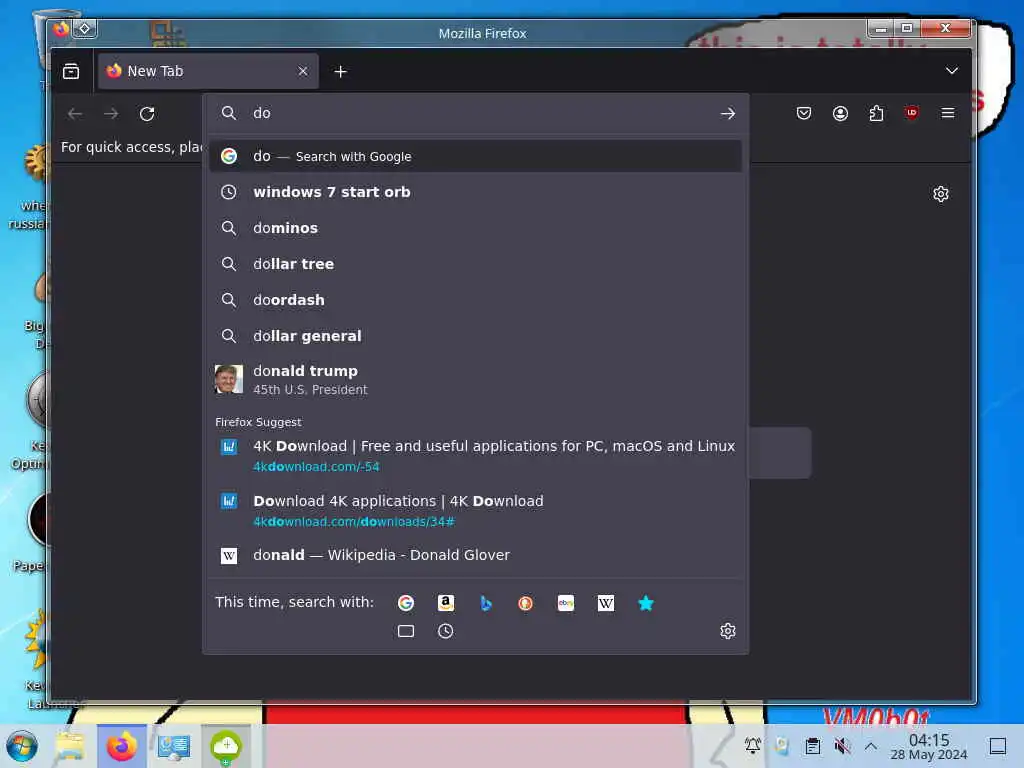Select 'windows 7 start orb' history suggestion
Screen dimensions: 1024x768
pyautogui.click(x=475, y=192)
